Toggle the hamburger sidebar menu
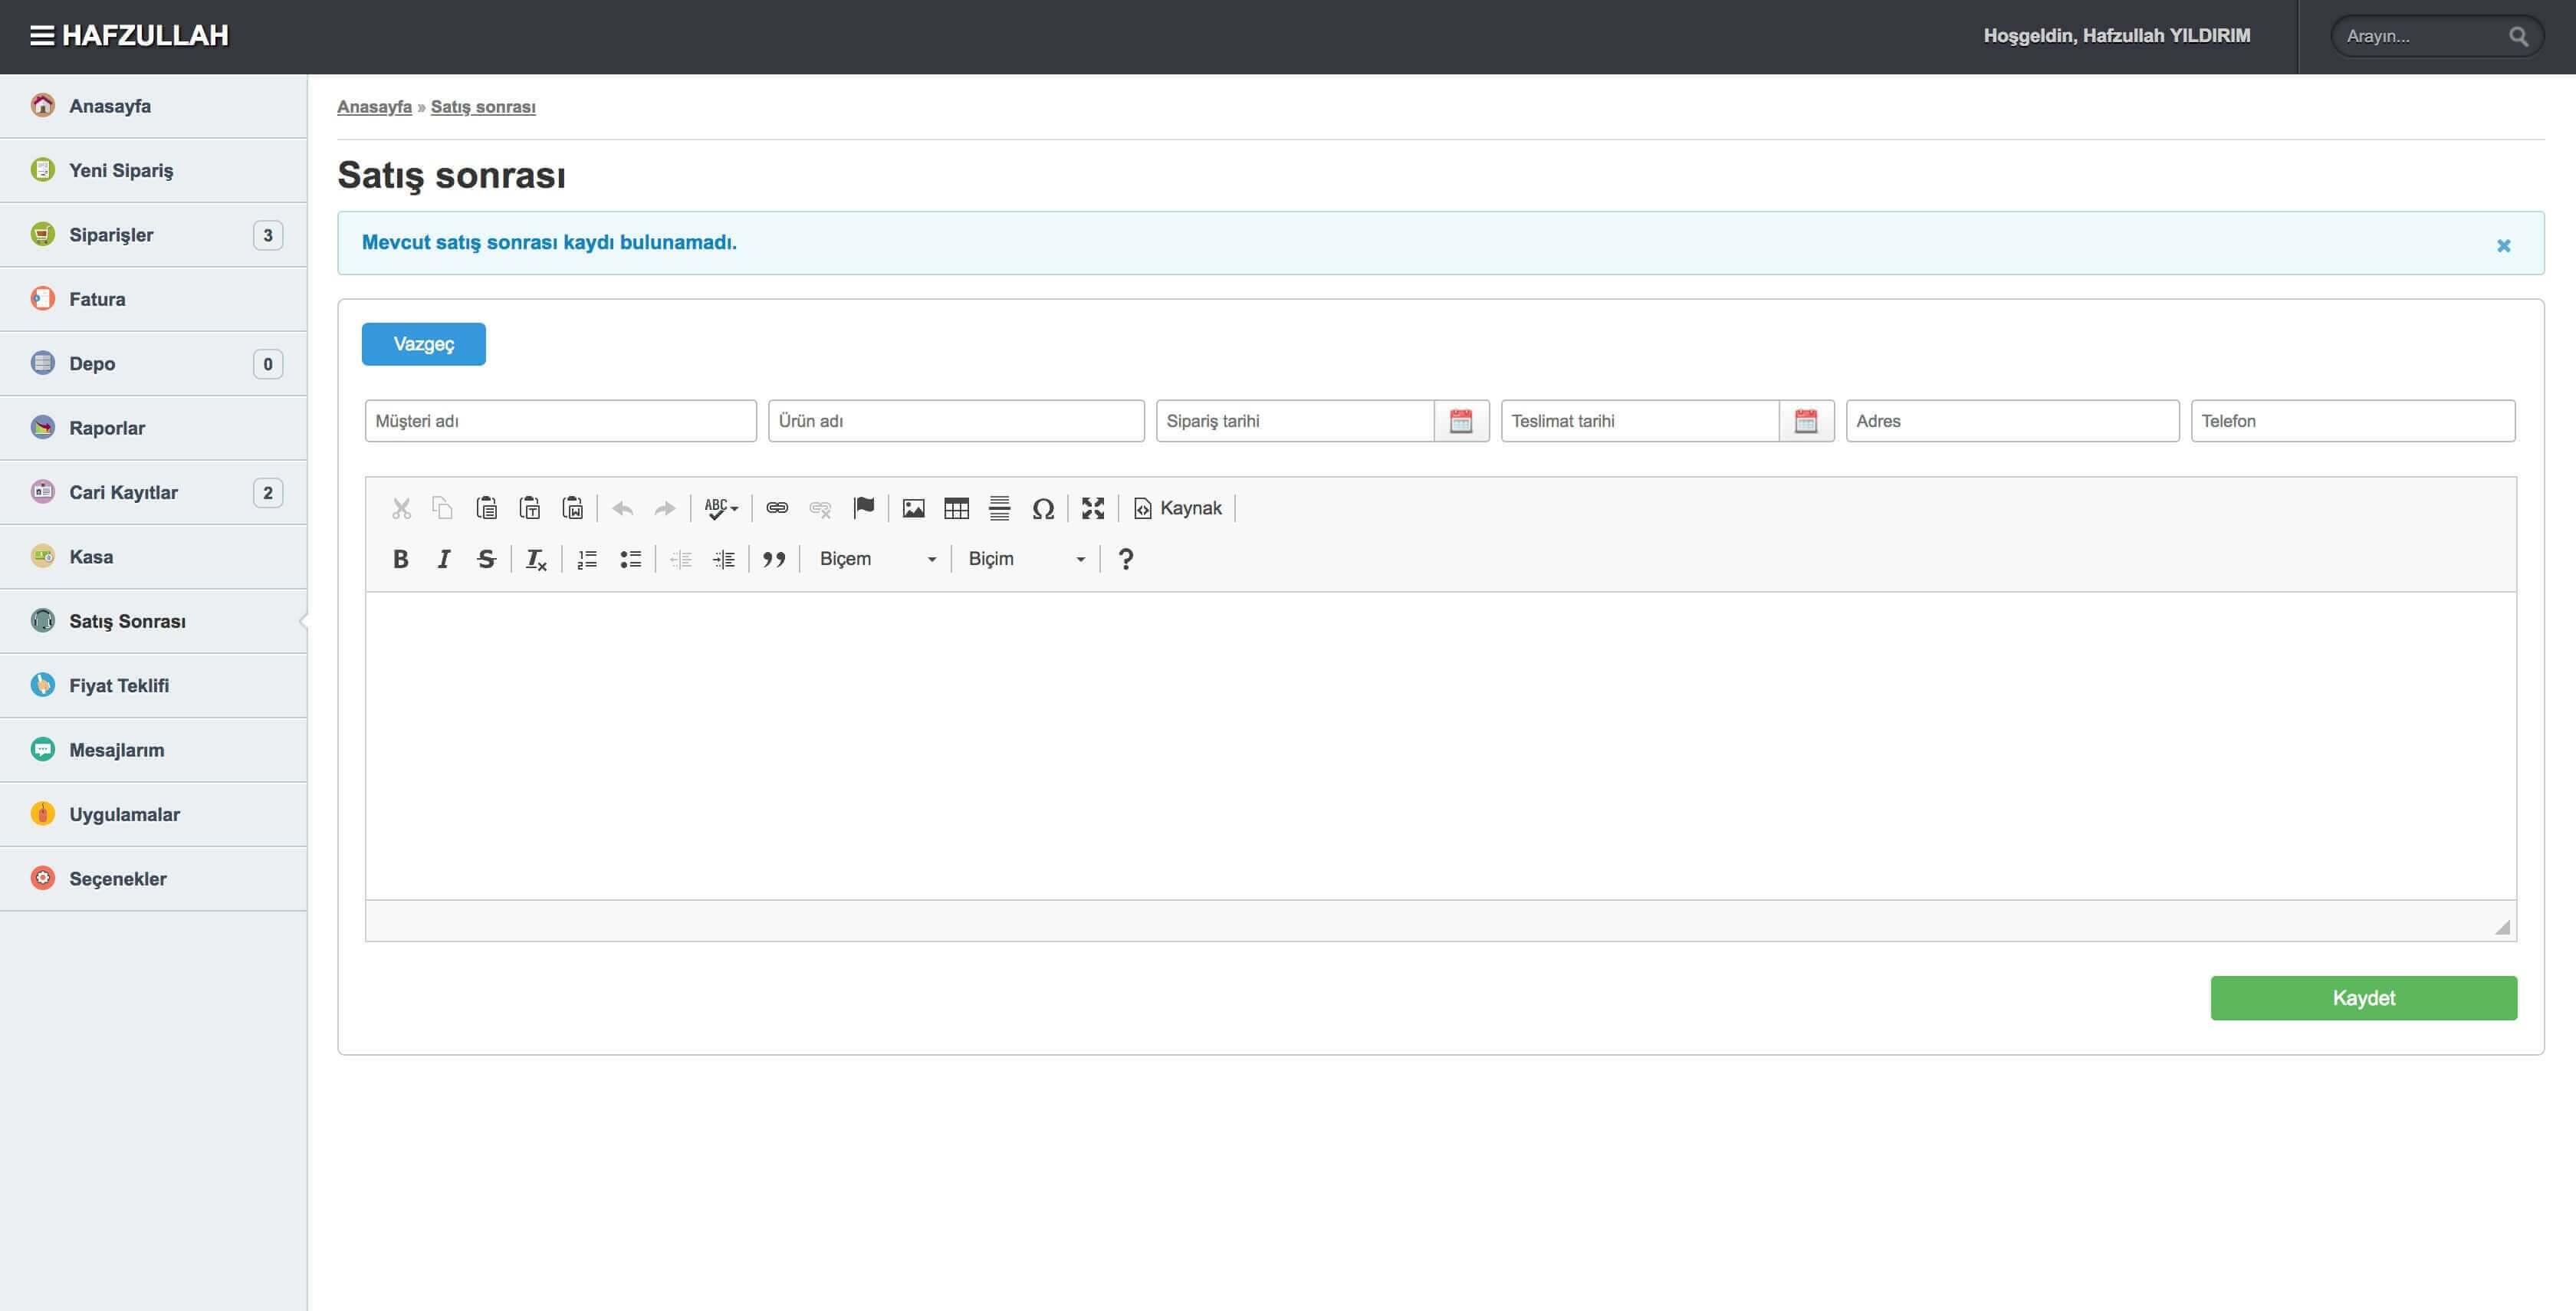The image size is (2576, 1311). 42,36
